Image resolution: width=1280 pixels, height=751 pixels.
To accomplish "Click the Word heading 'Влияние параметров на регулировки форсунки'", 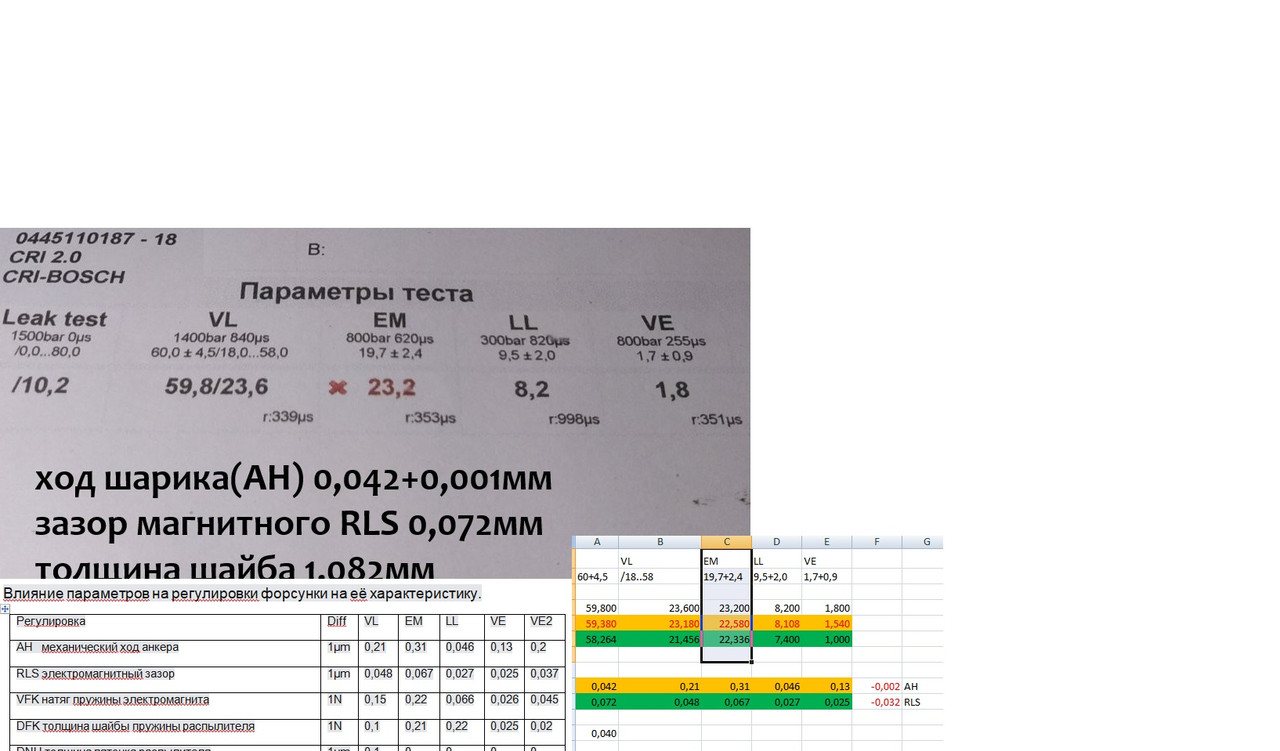I will pos(242,594).
